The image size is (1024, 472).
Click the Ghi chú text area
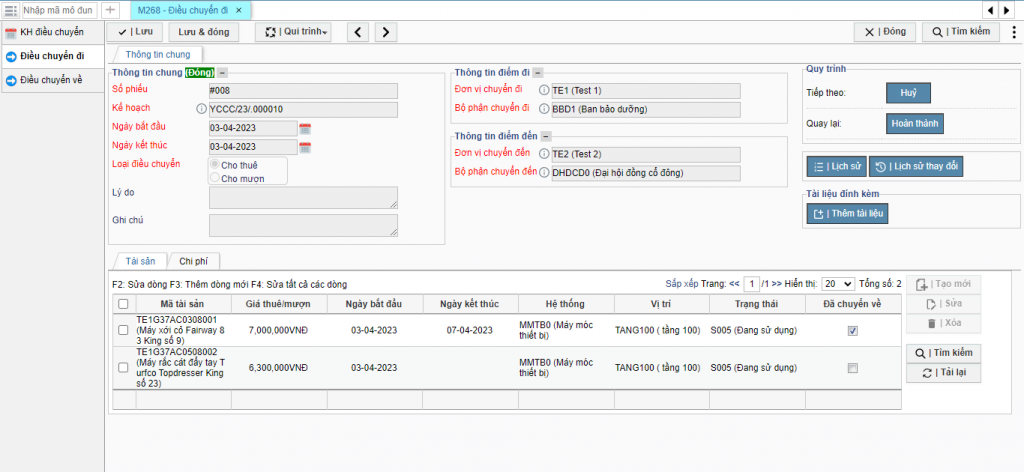click(x=303, y=225)
